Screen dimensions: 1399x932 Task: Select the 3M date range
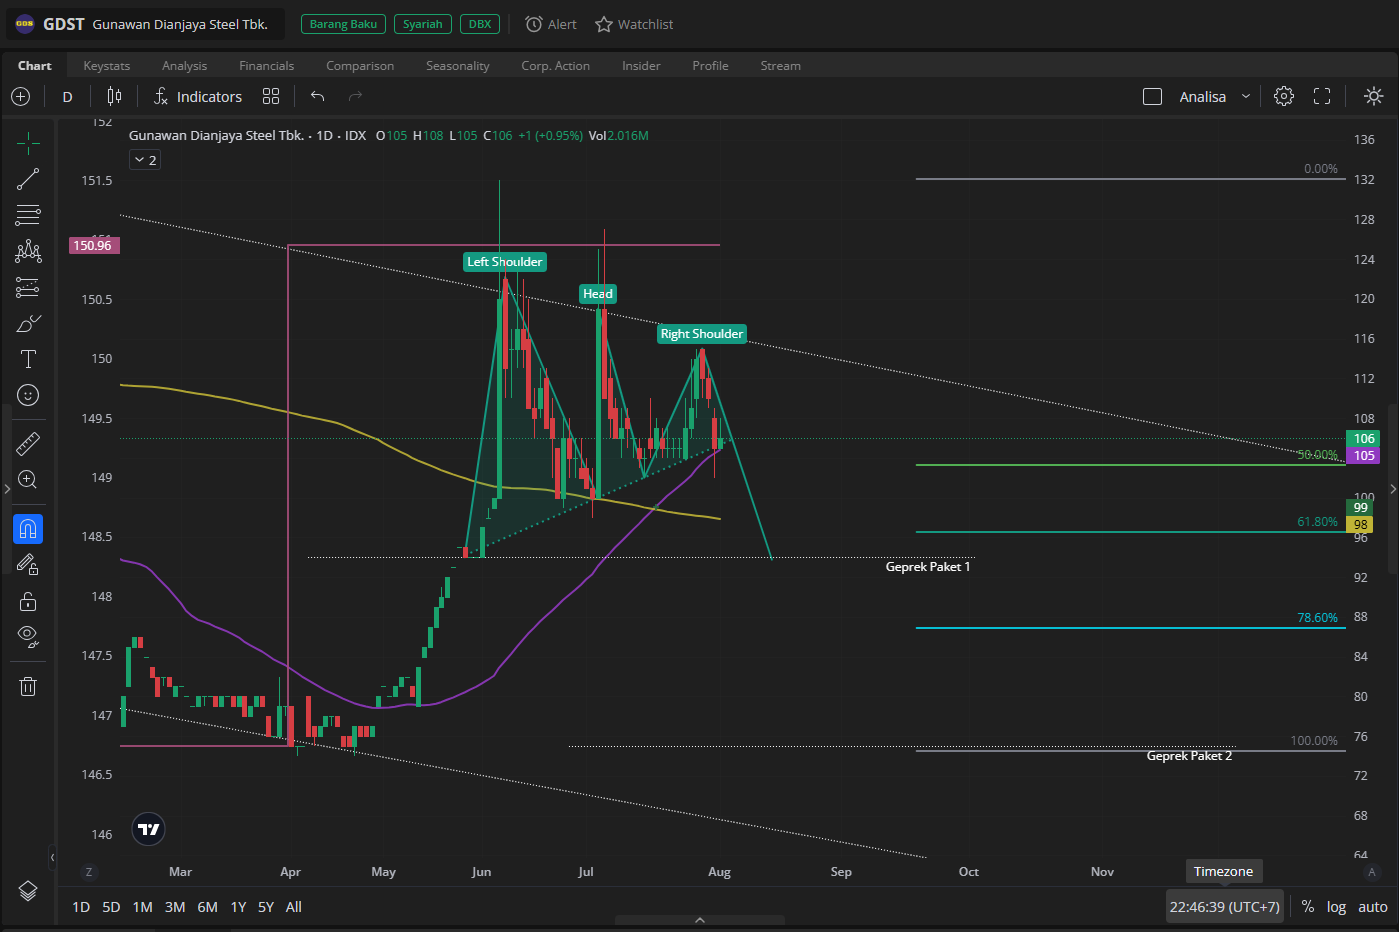[175, 907]
